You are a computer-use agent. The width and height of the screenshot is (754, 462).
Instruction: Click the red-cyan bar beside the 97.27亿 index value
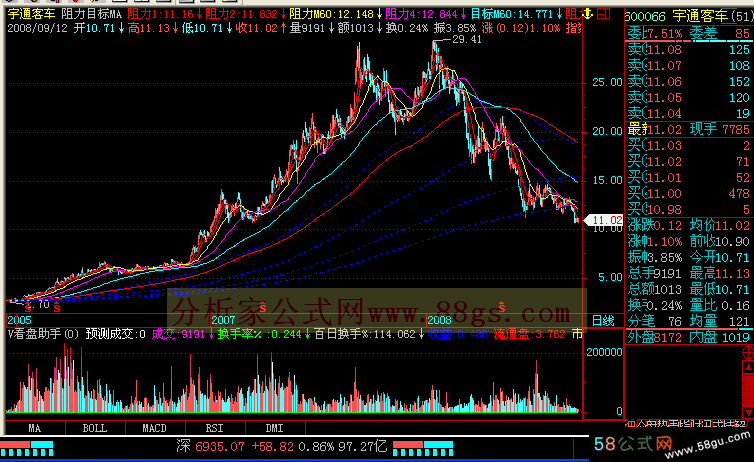click(423, 449)
